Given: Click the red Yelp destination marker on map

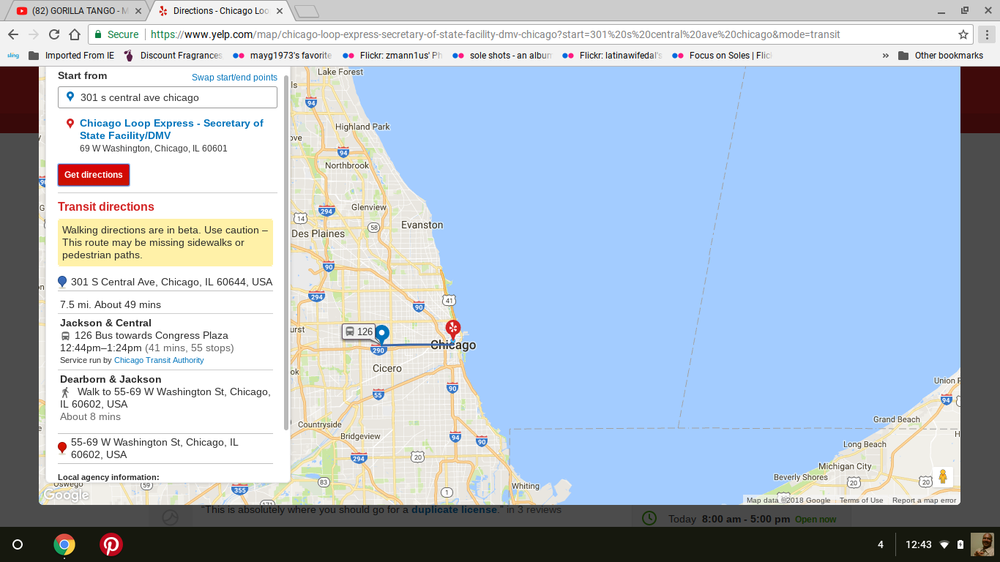Looking at the screenshot, I should click(x=452, y=328).
